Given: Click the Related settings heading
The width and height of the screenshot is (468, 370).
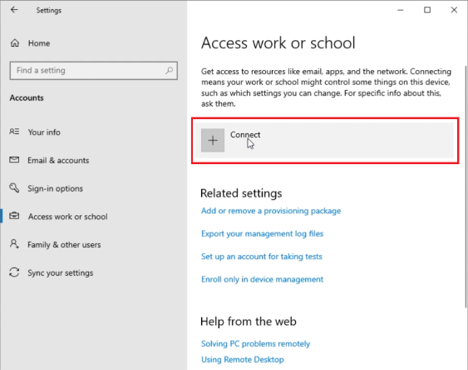Looking at the screenshot, I should 241,193.
